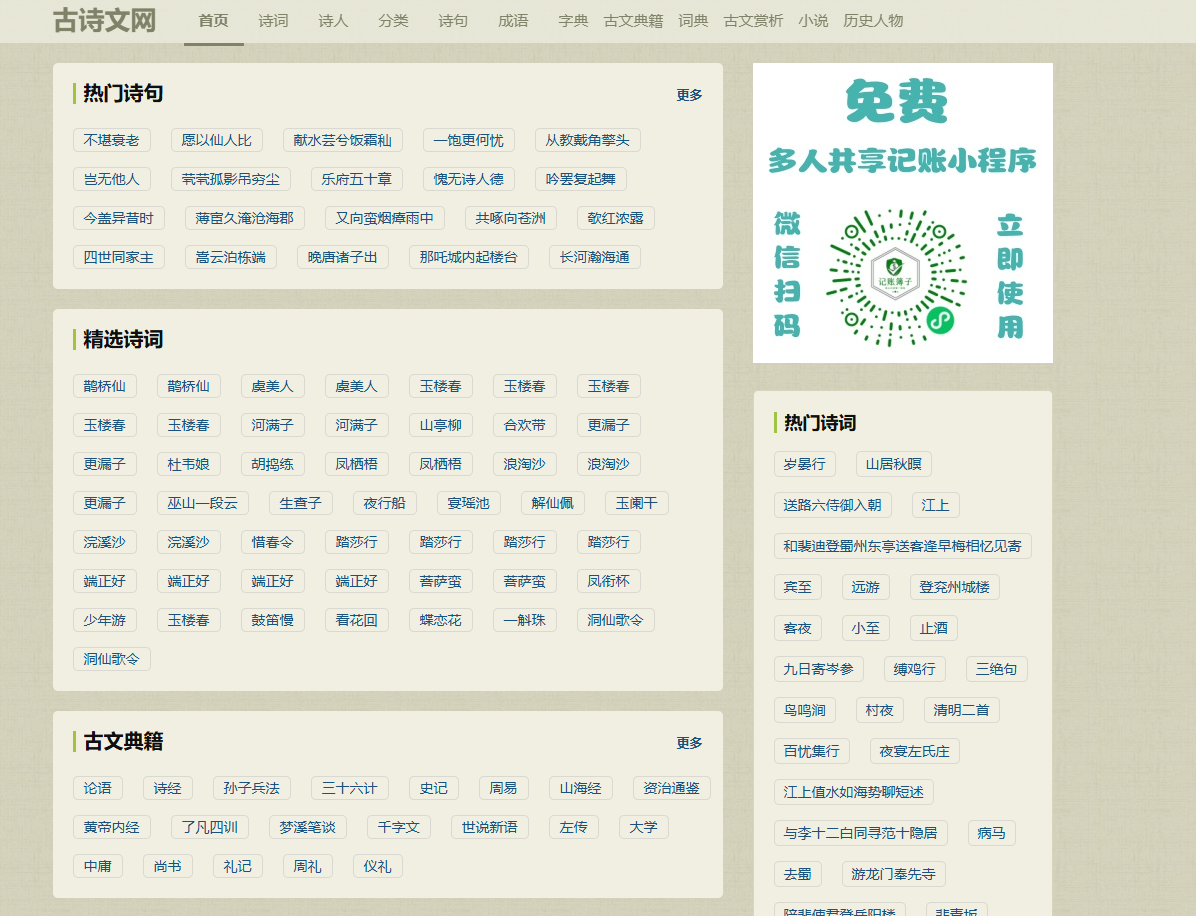Select the classic 仪礼

(x=378, y=866)
